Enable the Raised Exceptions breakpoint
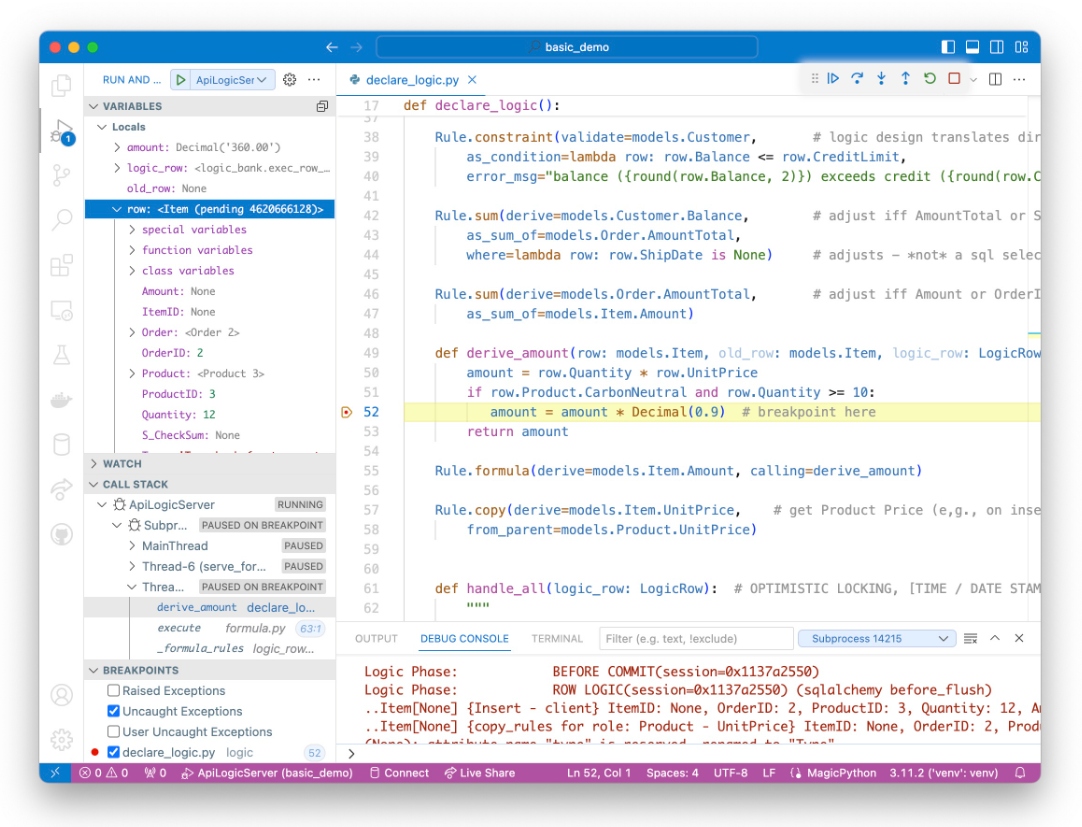The image size is (1082, 827). tap(113, 691)
